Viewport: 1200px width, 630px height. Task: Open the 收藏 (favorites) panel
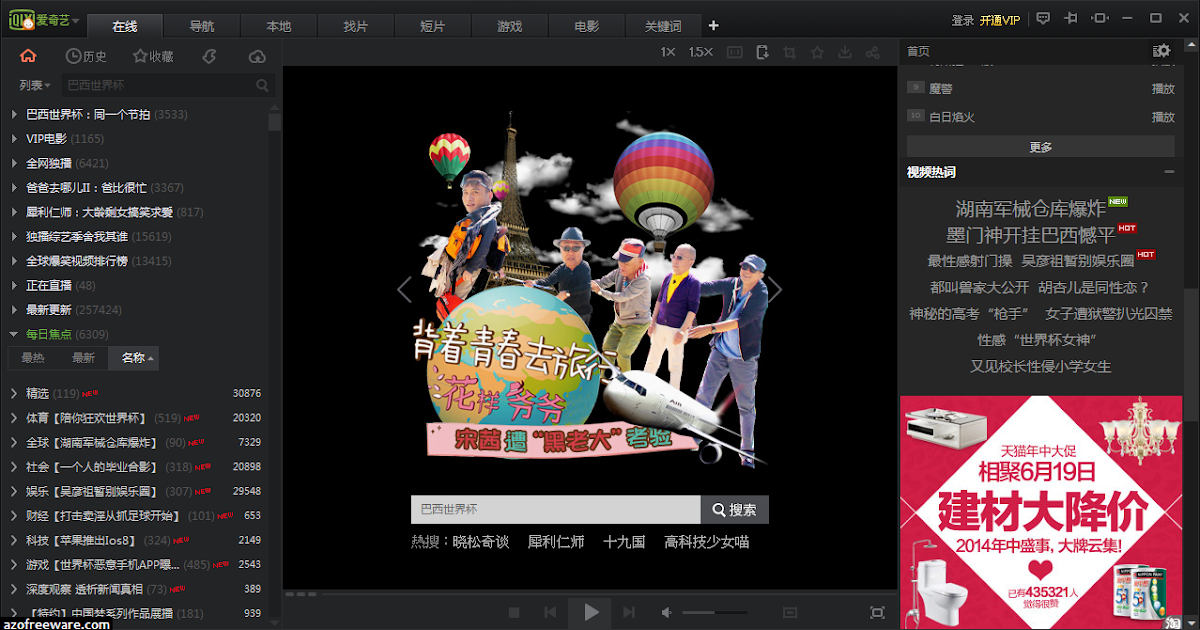pos(151,56)
